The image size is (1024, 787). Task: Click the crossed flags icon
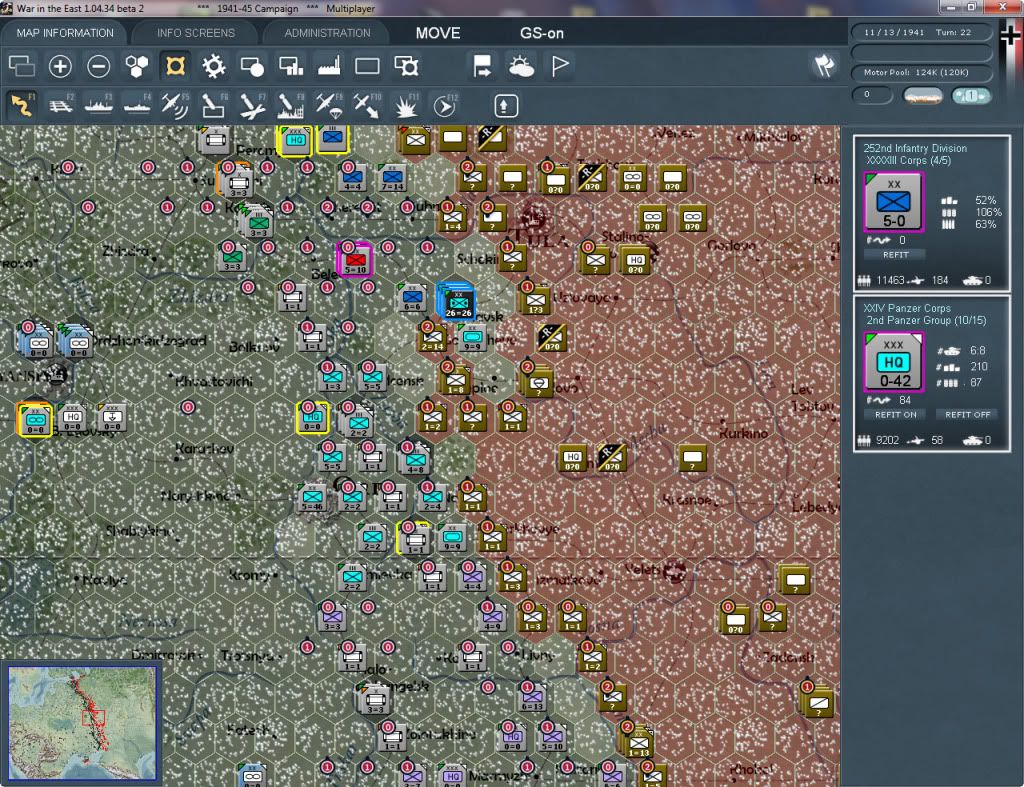click(824, 65)
